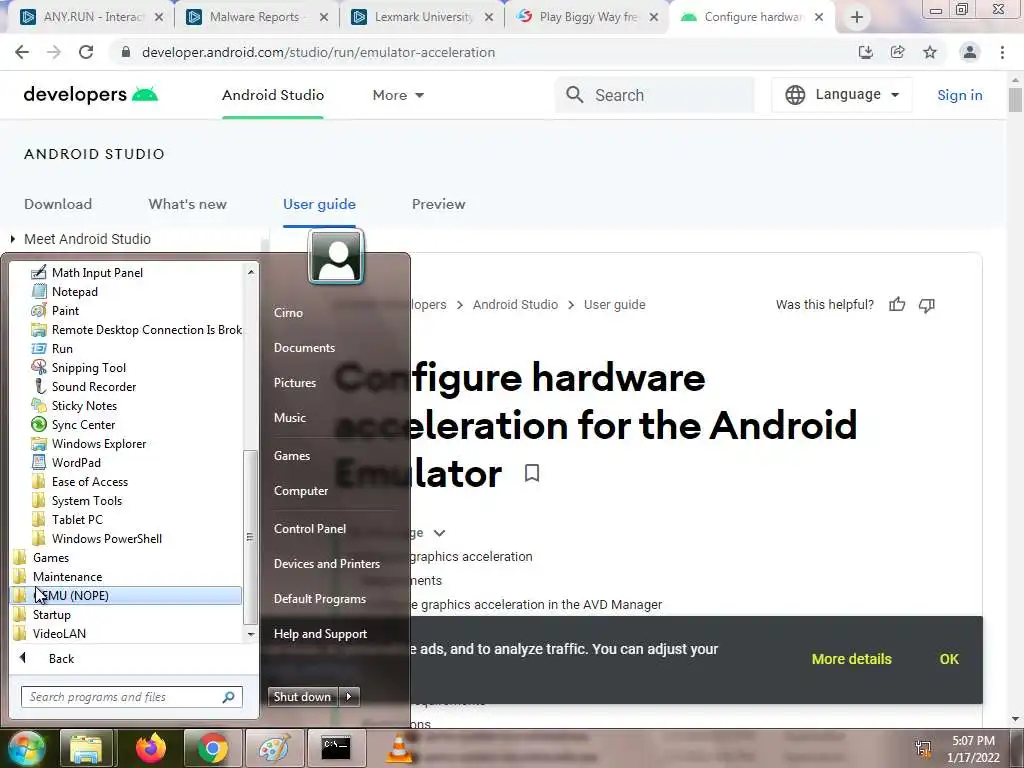Open Pictures from Start menu

[295, 383]
